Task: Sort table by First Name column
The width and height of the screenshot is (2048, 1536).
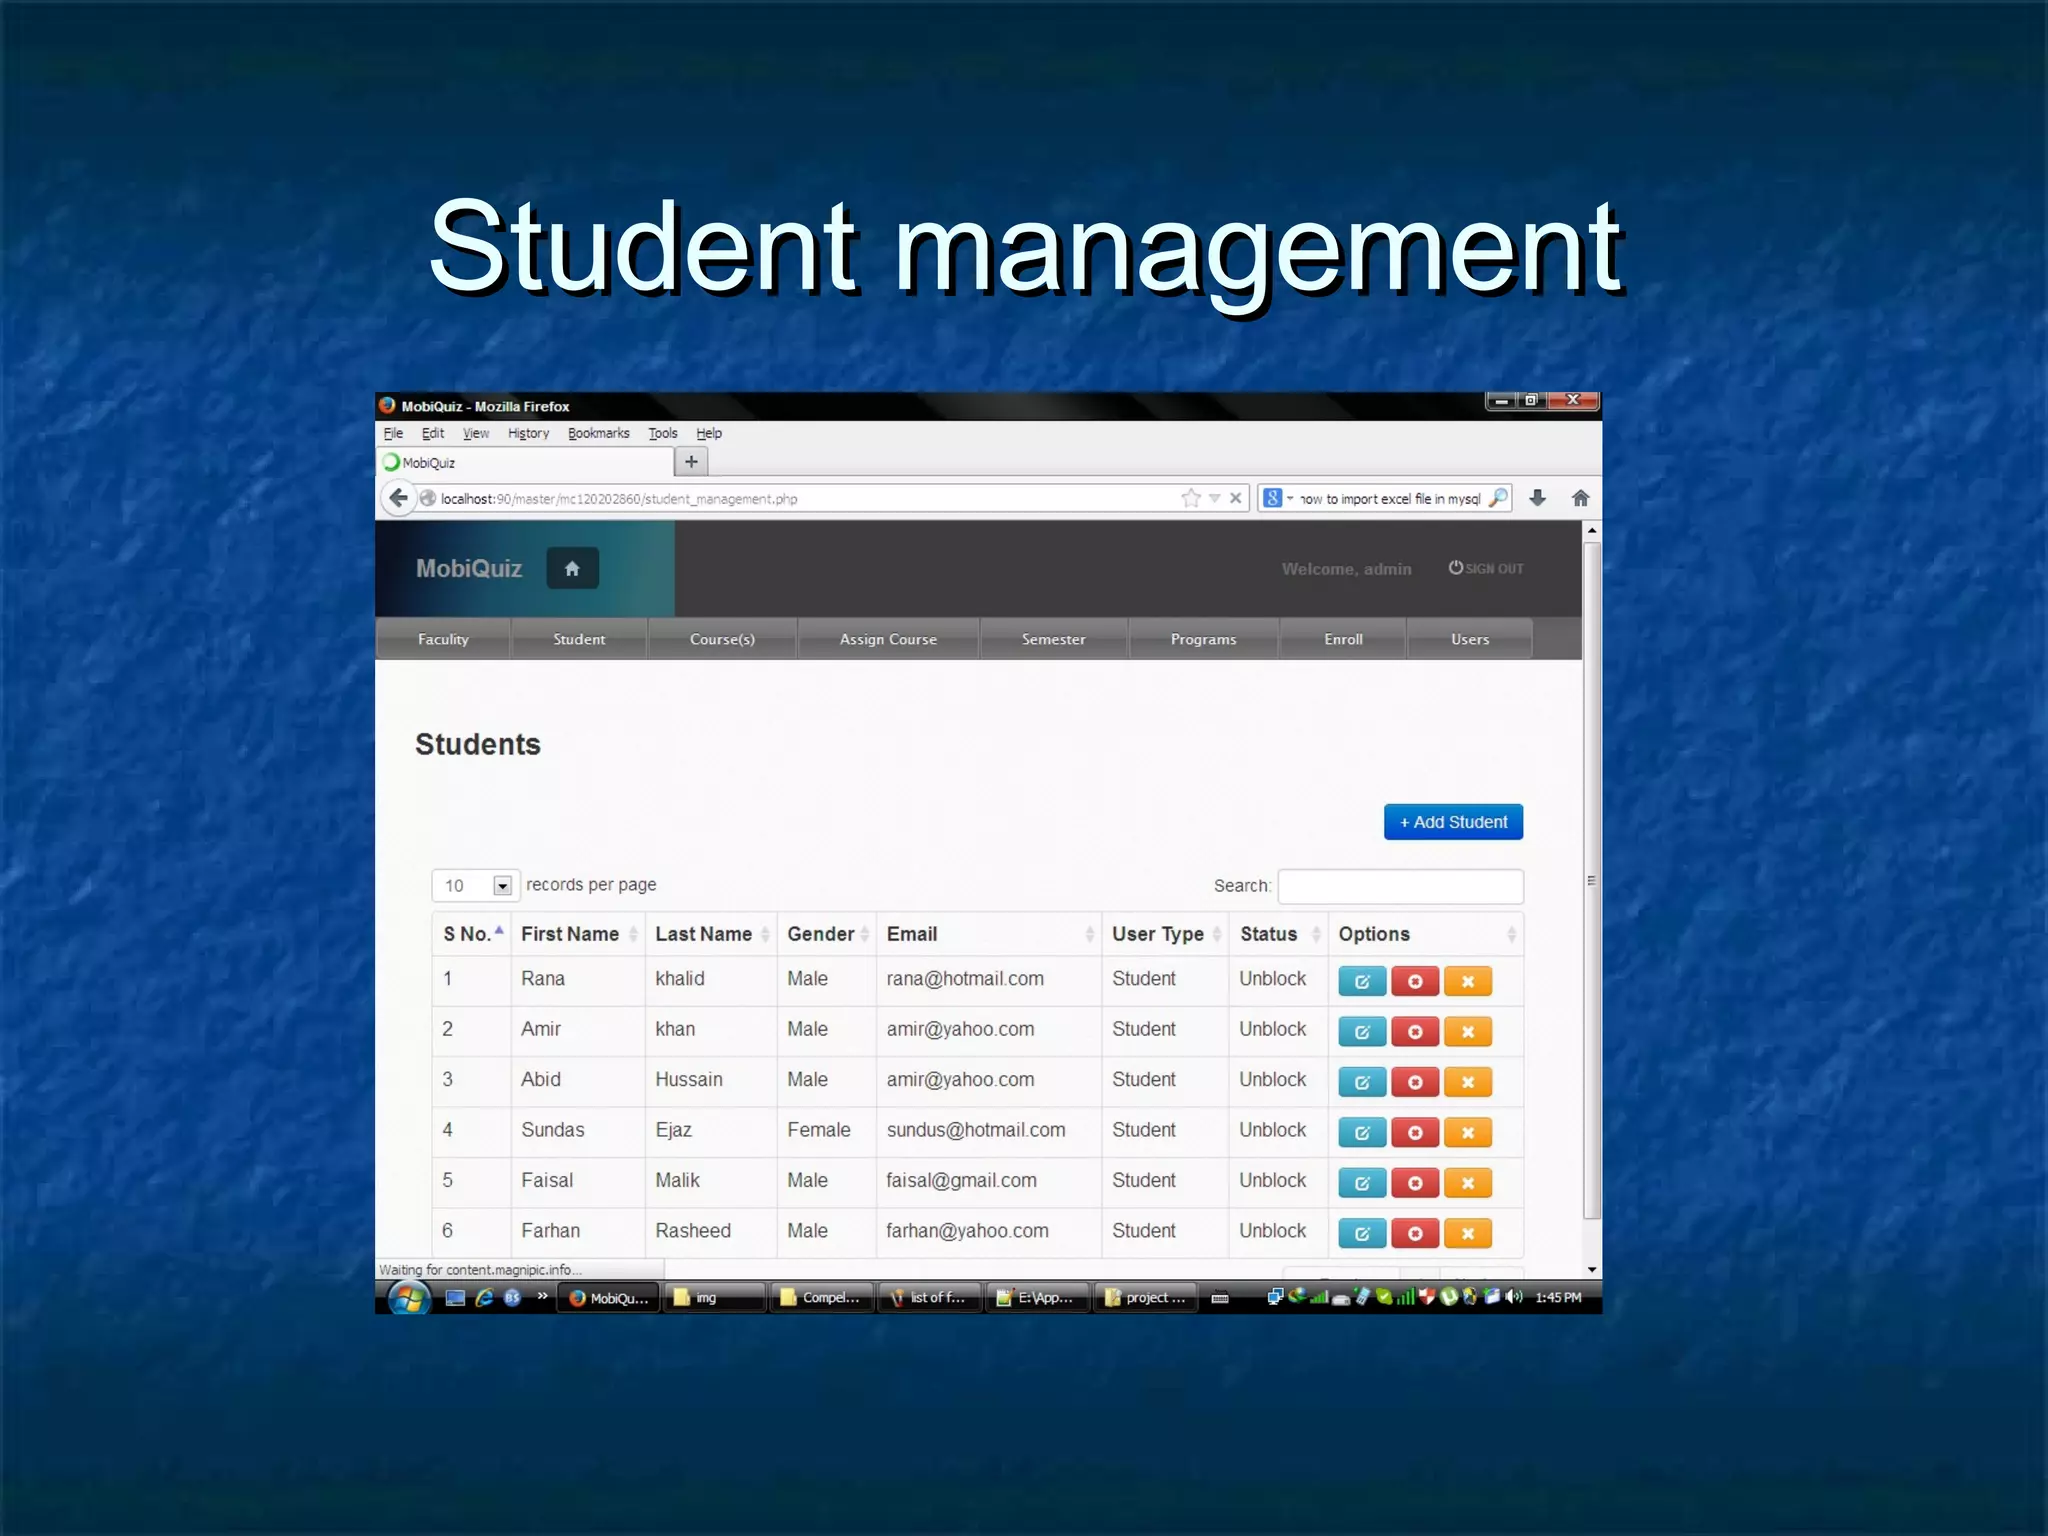Action: tap(578, 934)
